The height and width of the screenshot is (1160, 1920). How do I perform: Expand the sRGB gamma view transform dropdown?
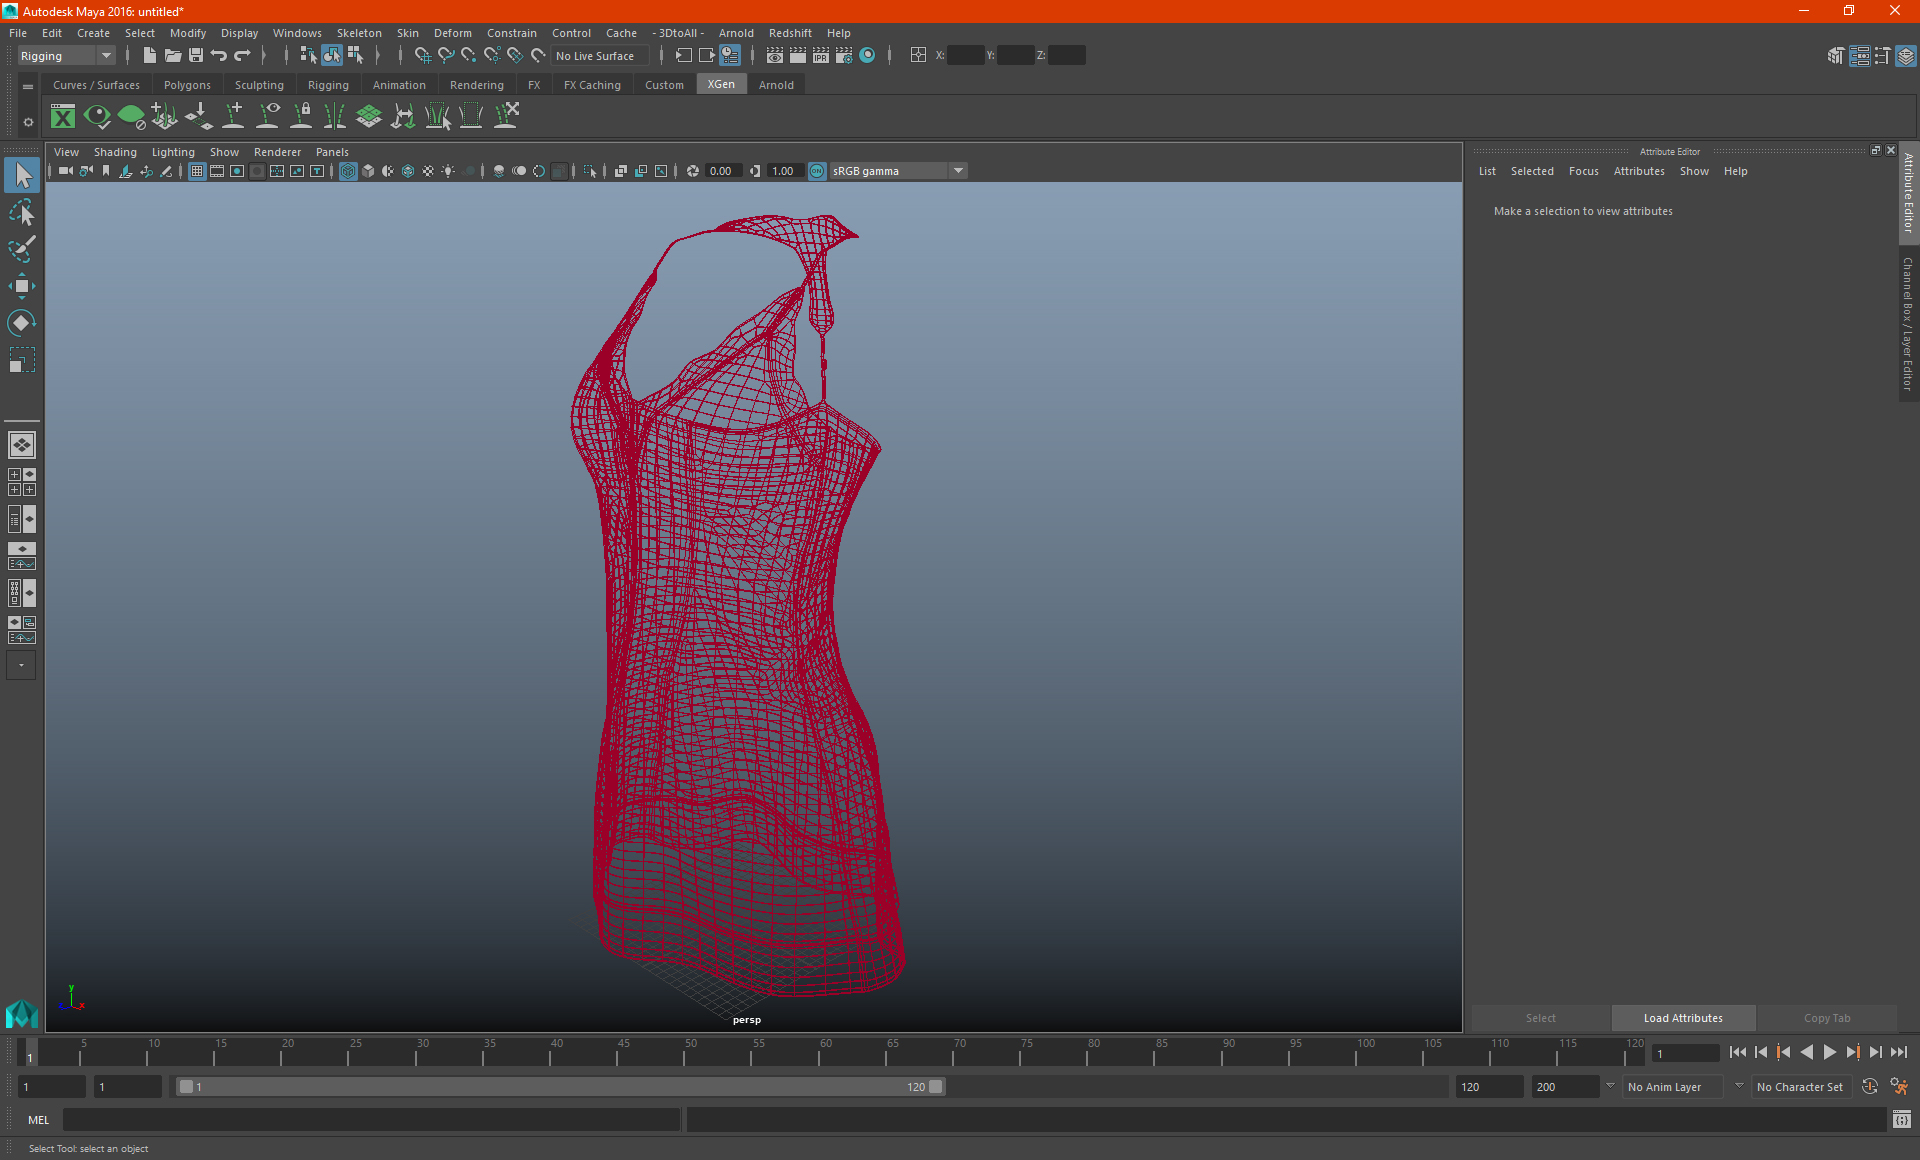coord(958,171)
